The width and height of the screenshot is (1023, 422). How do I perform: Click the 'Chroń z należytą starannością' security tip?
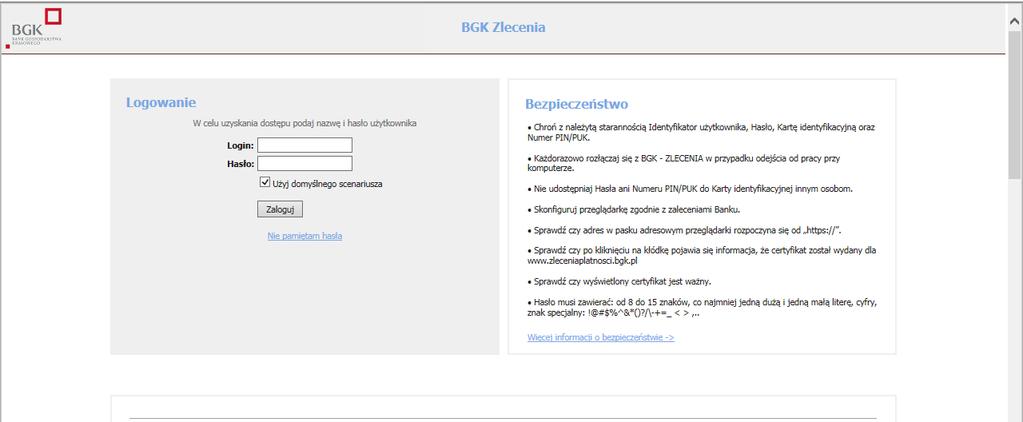pyautogui.click(x=701, y=132)
